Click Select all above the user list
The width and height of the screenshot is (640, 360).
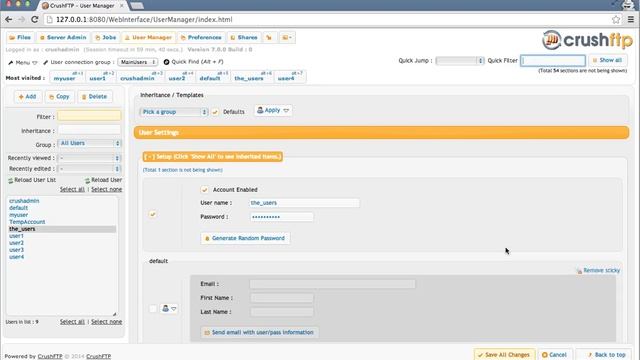pyautogui.click(x=72, y=189)
